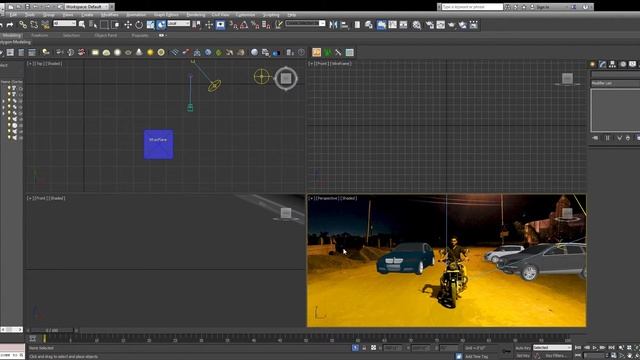The image size is (640, 360).
Task: Click the Use Pivot Point Center icon
Action: [x=196, y=25]
